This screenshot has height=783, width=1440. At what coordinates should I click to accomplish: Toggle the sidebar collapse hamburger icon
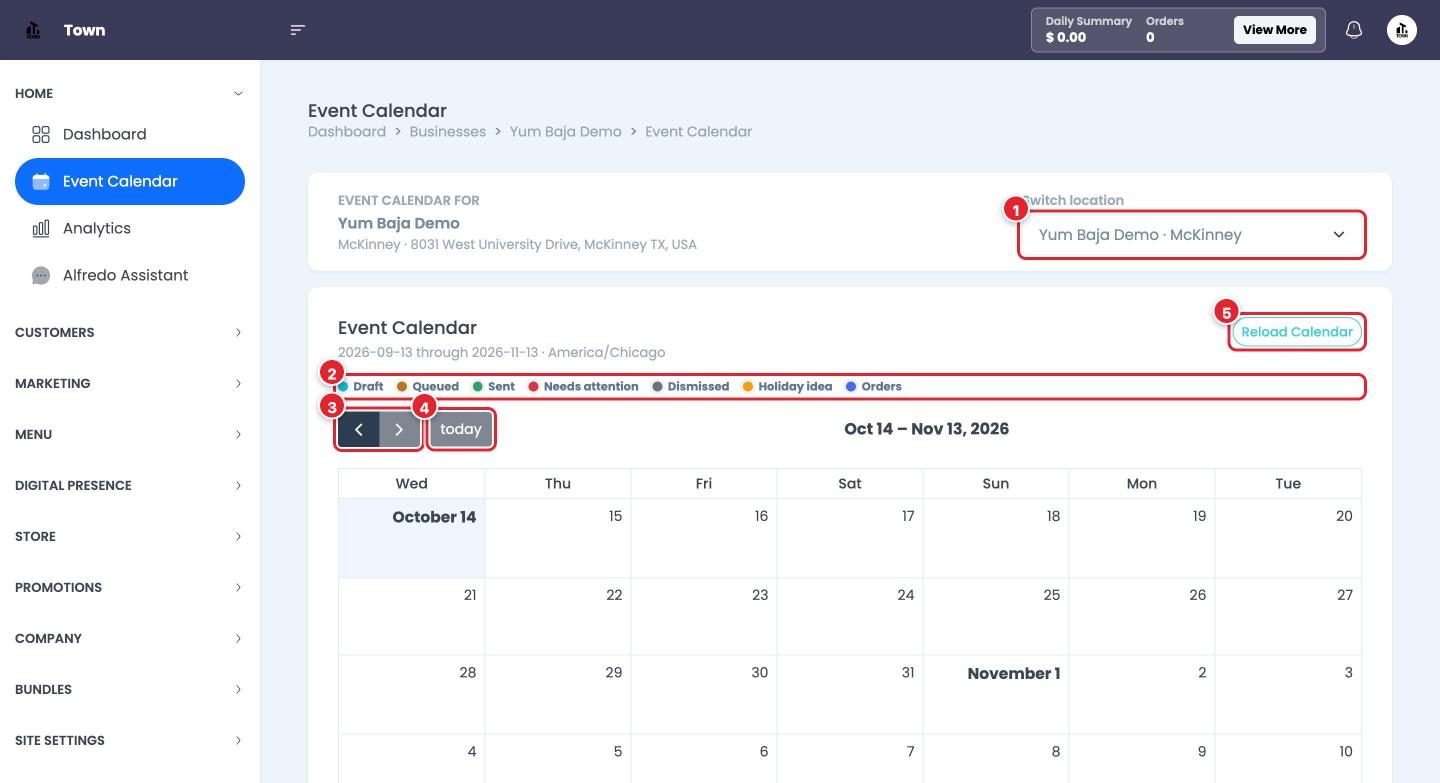tap(297, 30)
